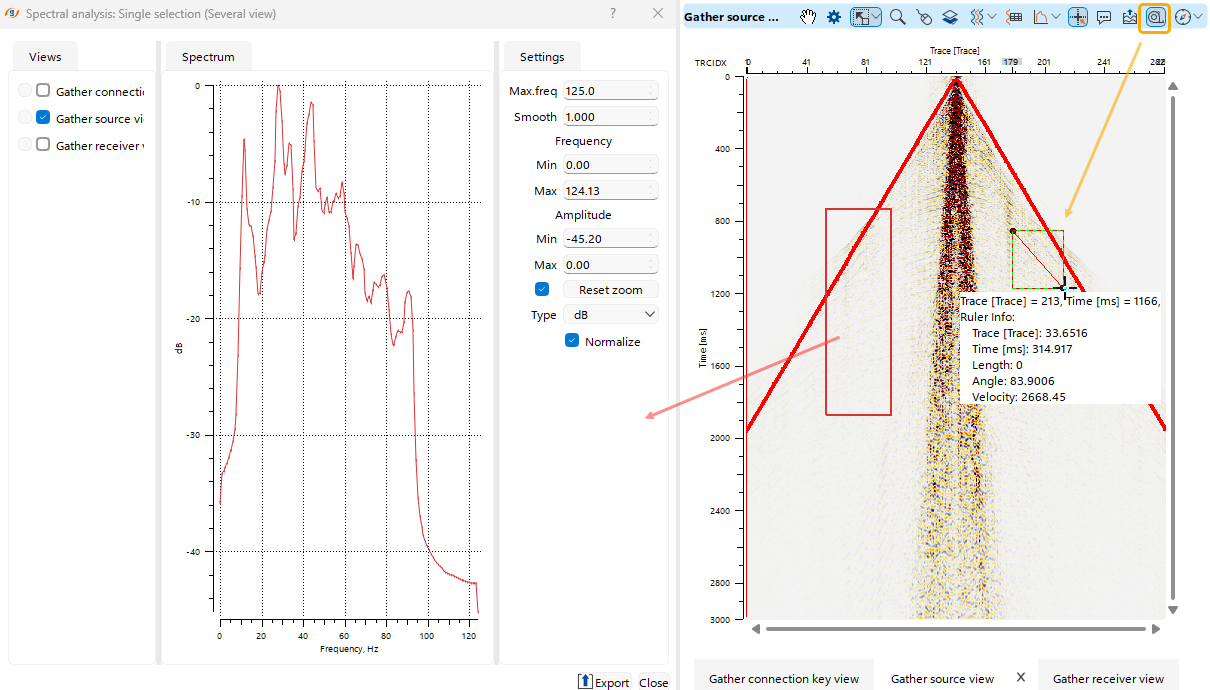Select the hand pan tool
This screenshot has width=1210, height=690.
click(808, 17)
